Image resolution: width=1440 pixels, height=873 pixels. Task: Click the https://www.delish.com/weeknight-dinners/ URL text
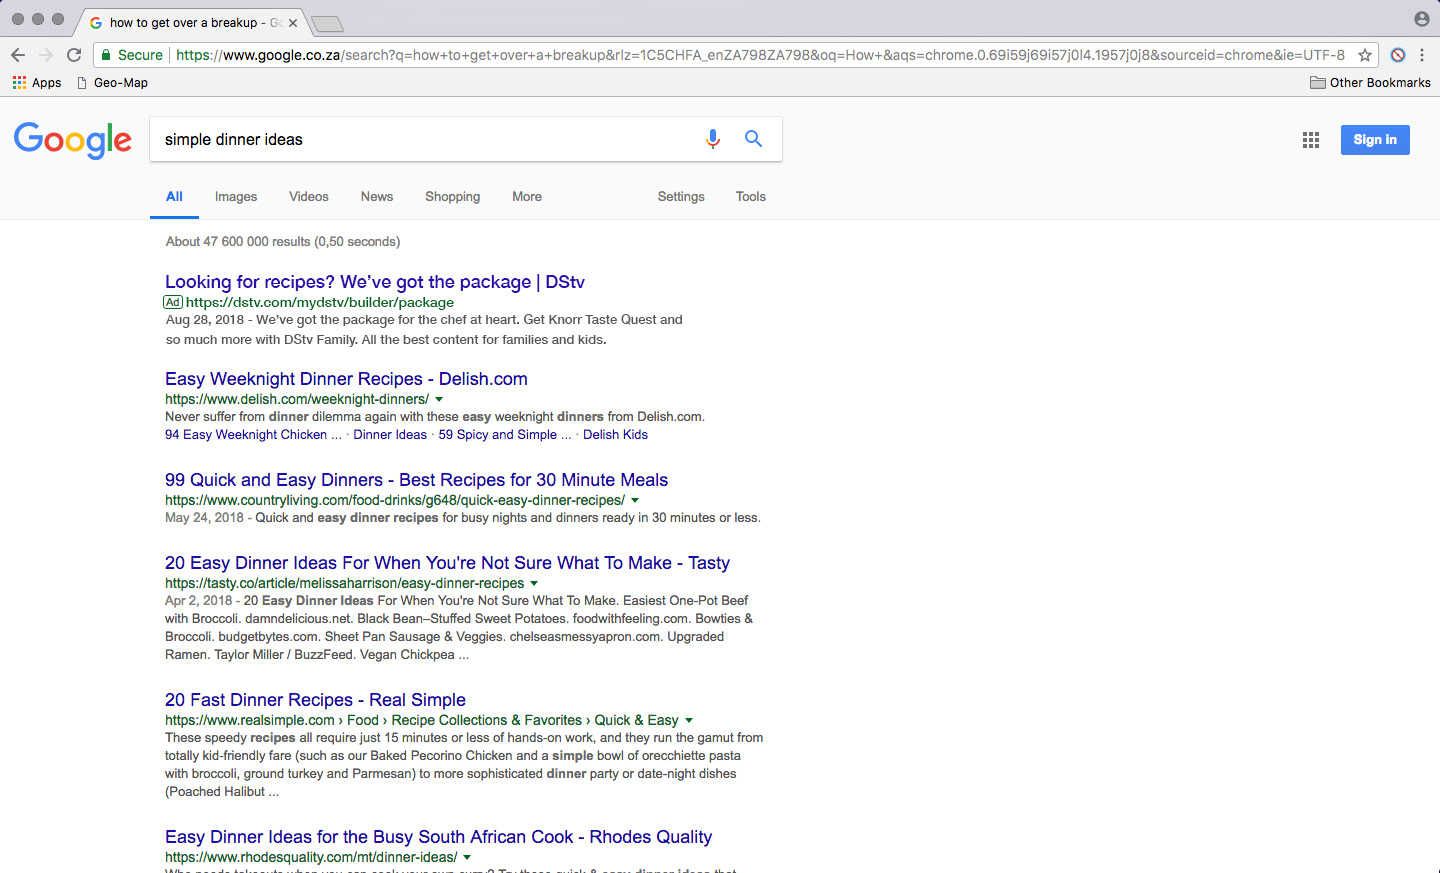[297, 399]
